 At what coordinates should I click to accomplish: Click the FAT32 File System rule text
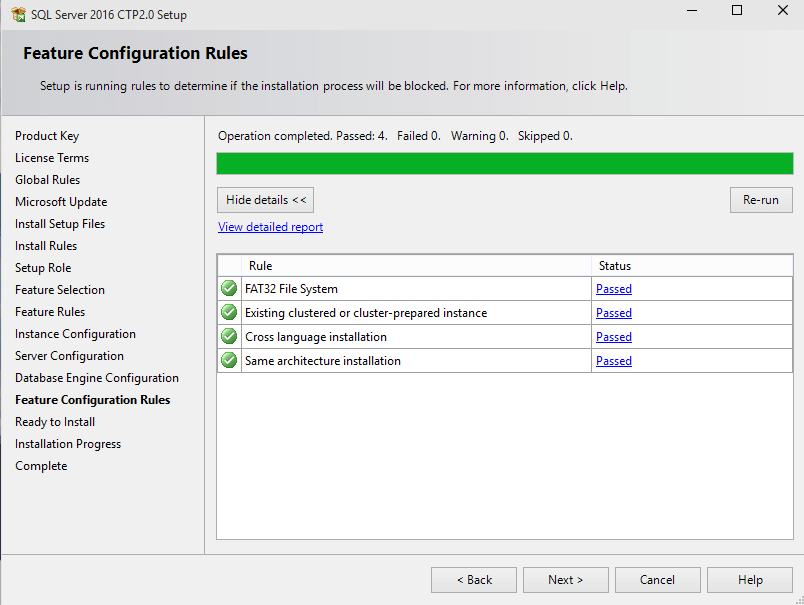(x=291, y=289)
